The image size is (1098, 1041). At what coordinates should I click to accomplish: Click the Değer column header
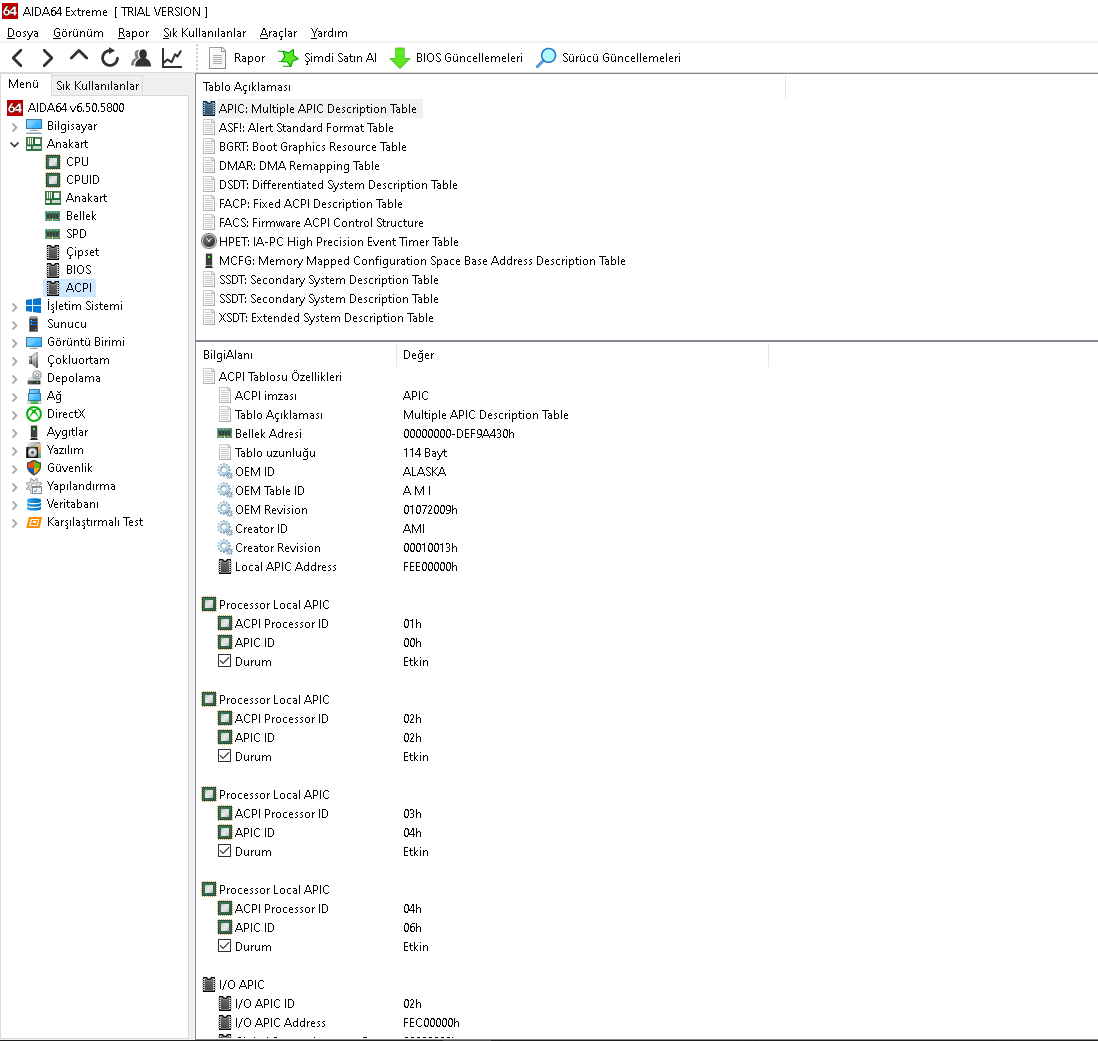(583, 355)
